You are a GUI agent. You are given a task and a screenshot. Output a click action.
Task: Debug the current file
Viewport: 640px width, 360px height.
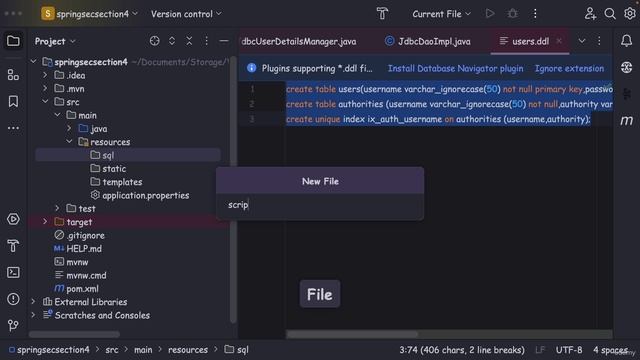[513, 14]
